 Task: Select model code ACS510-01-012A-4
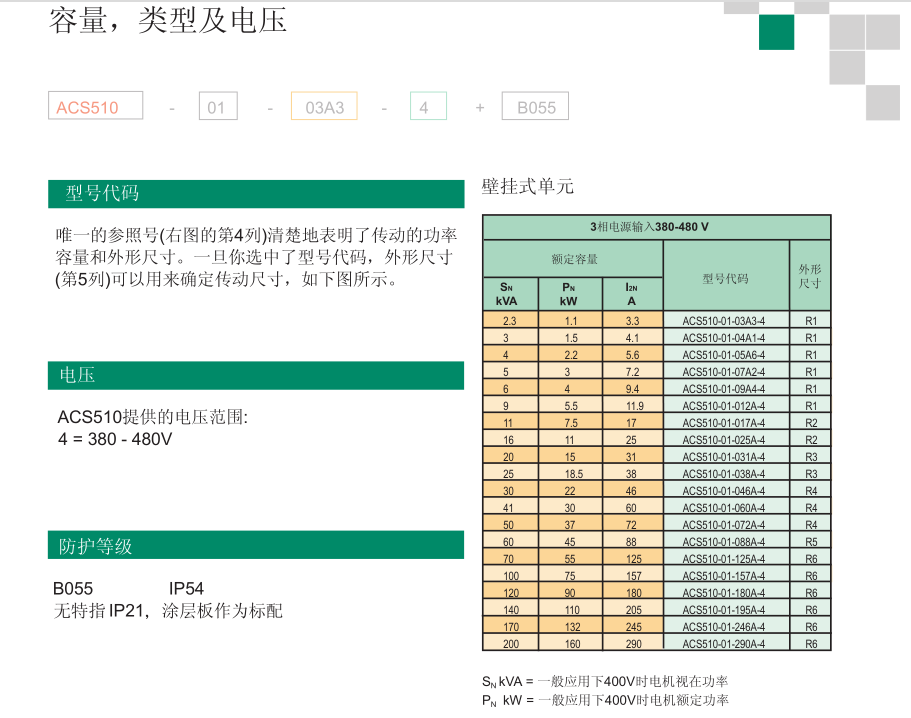[724, 405]
